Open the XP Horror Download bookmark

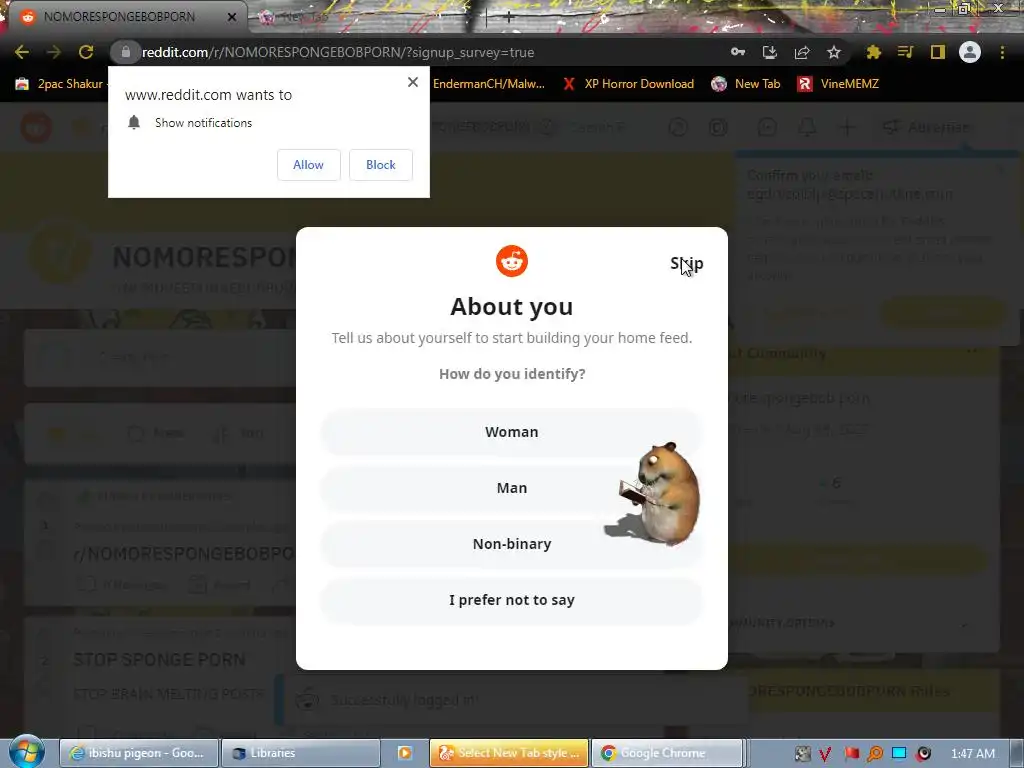(628, 84)
